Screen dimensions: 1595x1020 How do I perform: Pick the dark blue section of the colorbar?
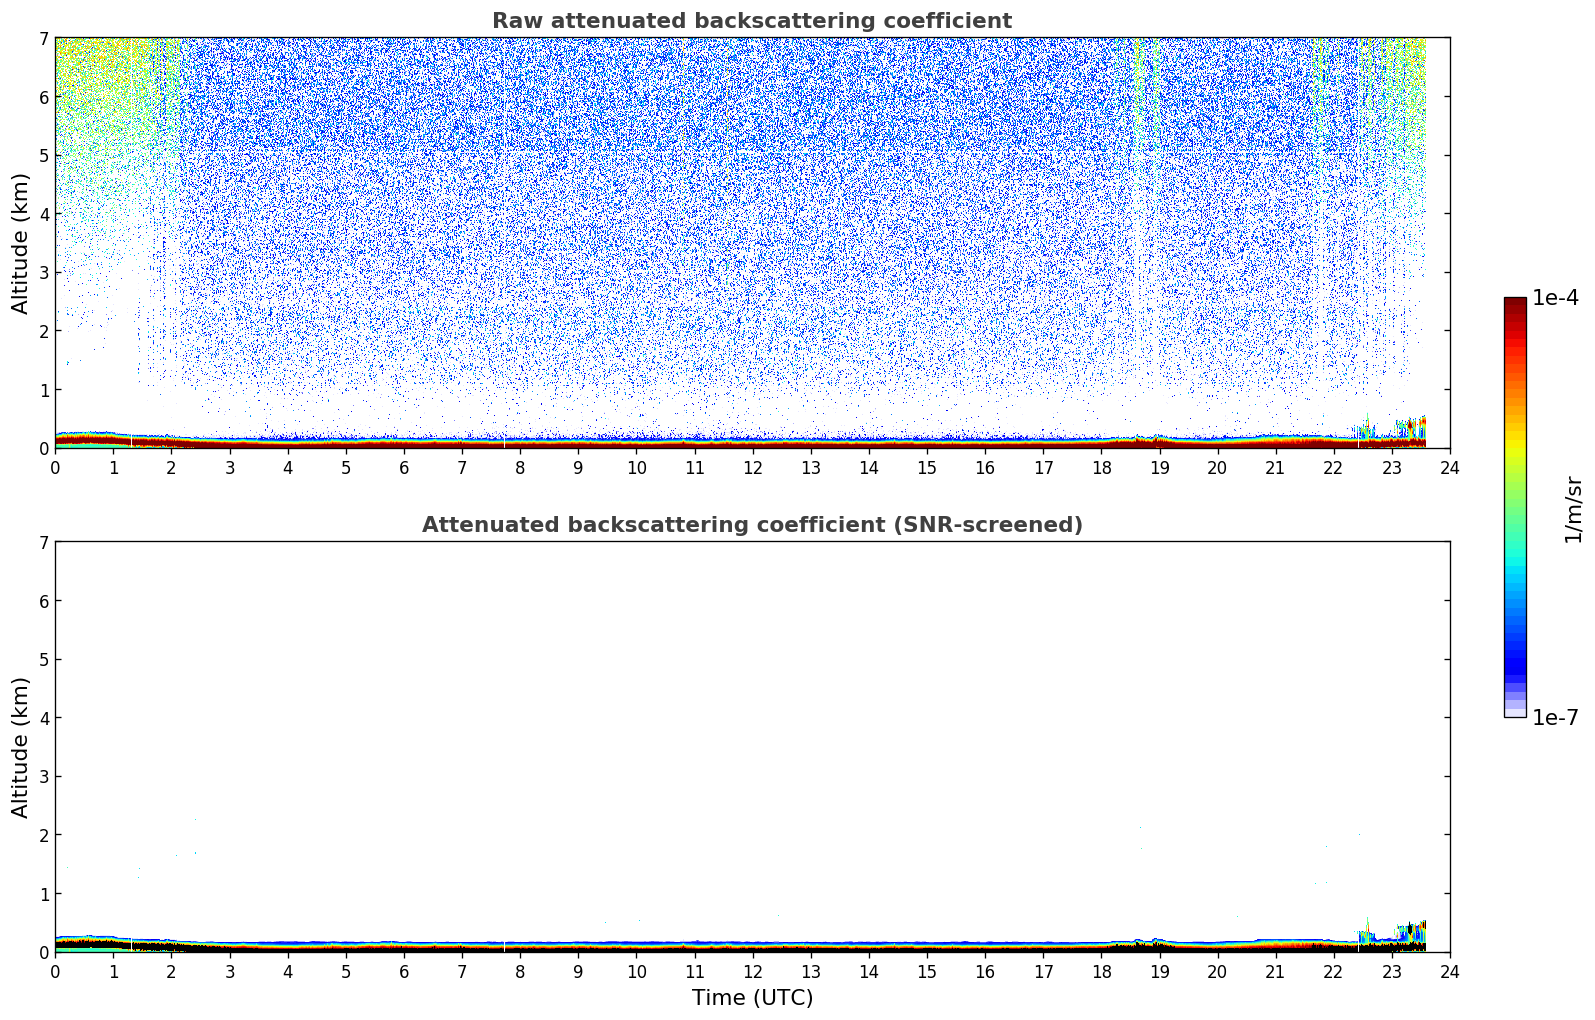click(1514, 660)
